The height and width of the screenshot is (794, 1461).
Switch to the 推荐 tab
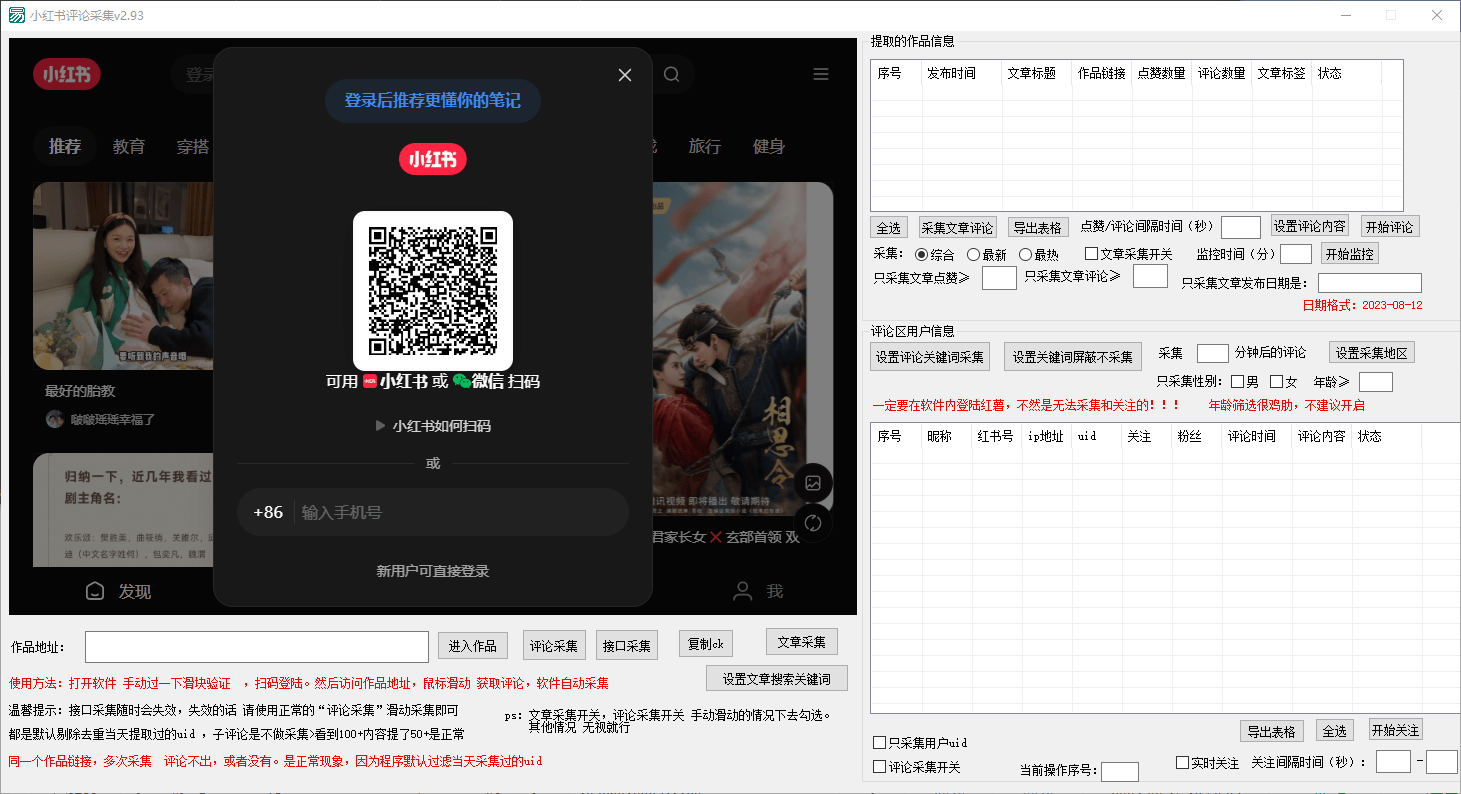[63, 146]
